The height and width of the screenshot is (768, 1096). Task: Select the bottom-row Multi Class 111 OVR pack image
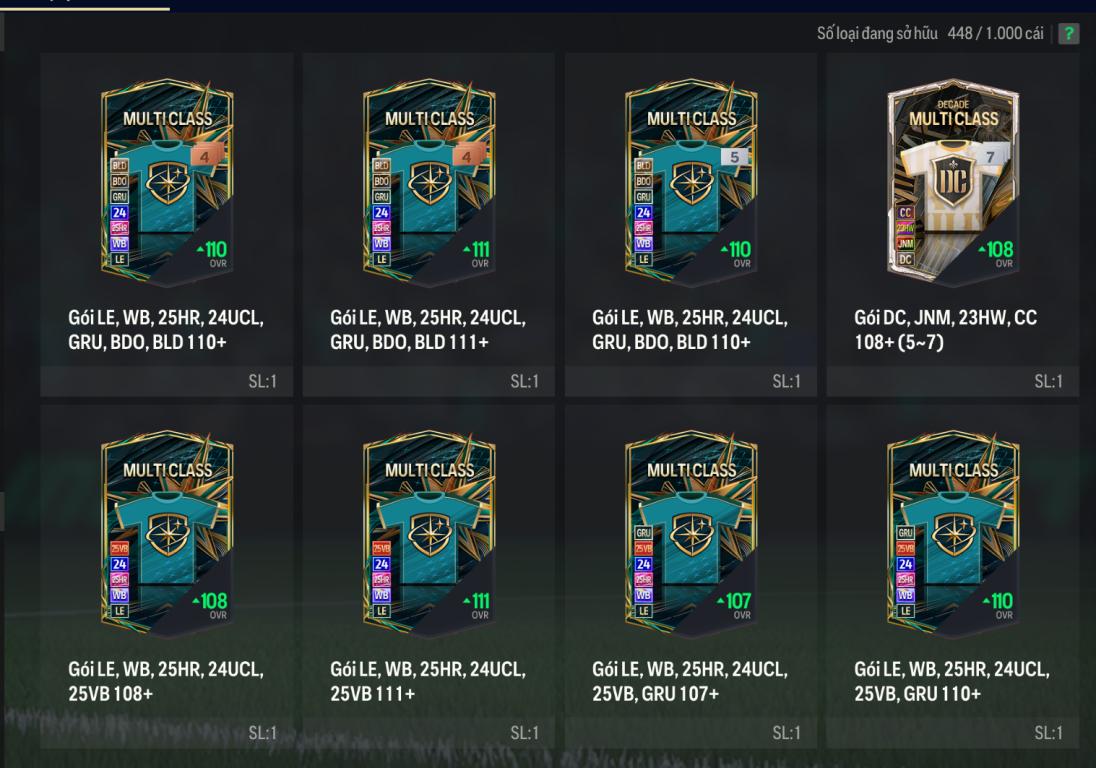[429, 535]
